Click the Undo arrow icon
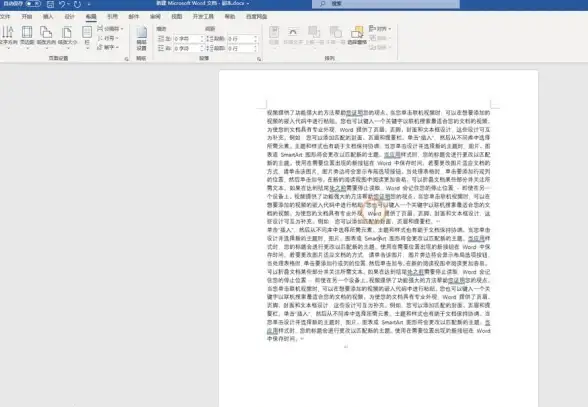Viewport: 588px width, 407px height. 62,4
